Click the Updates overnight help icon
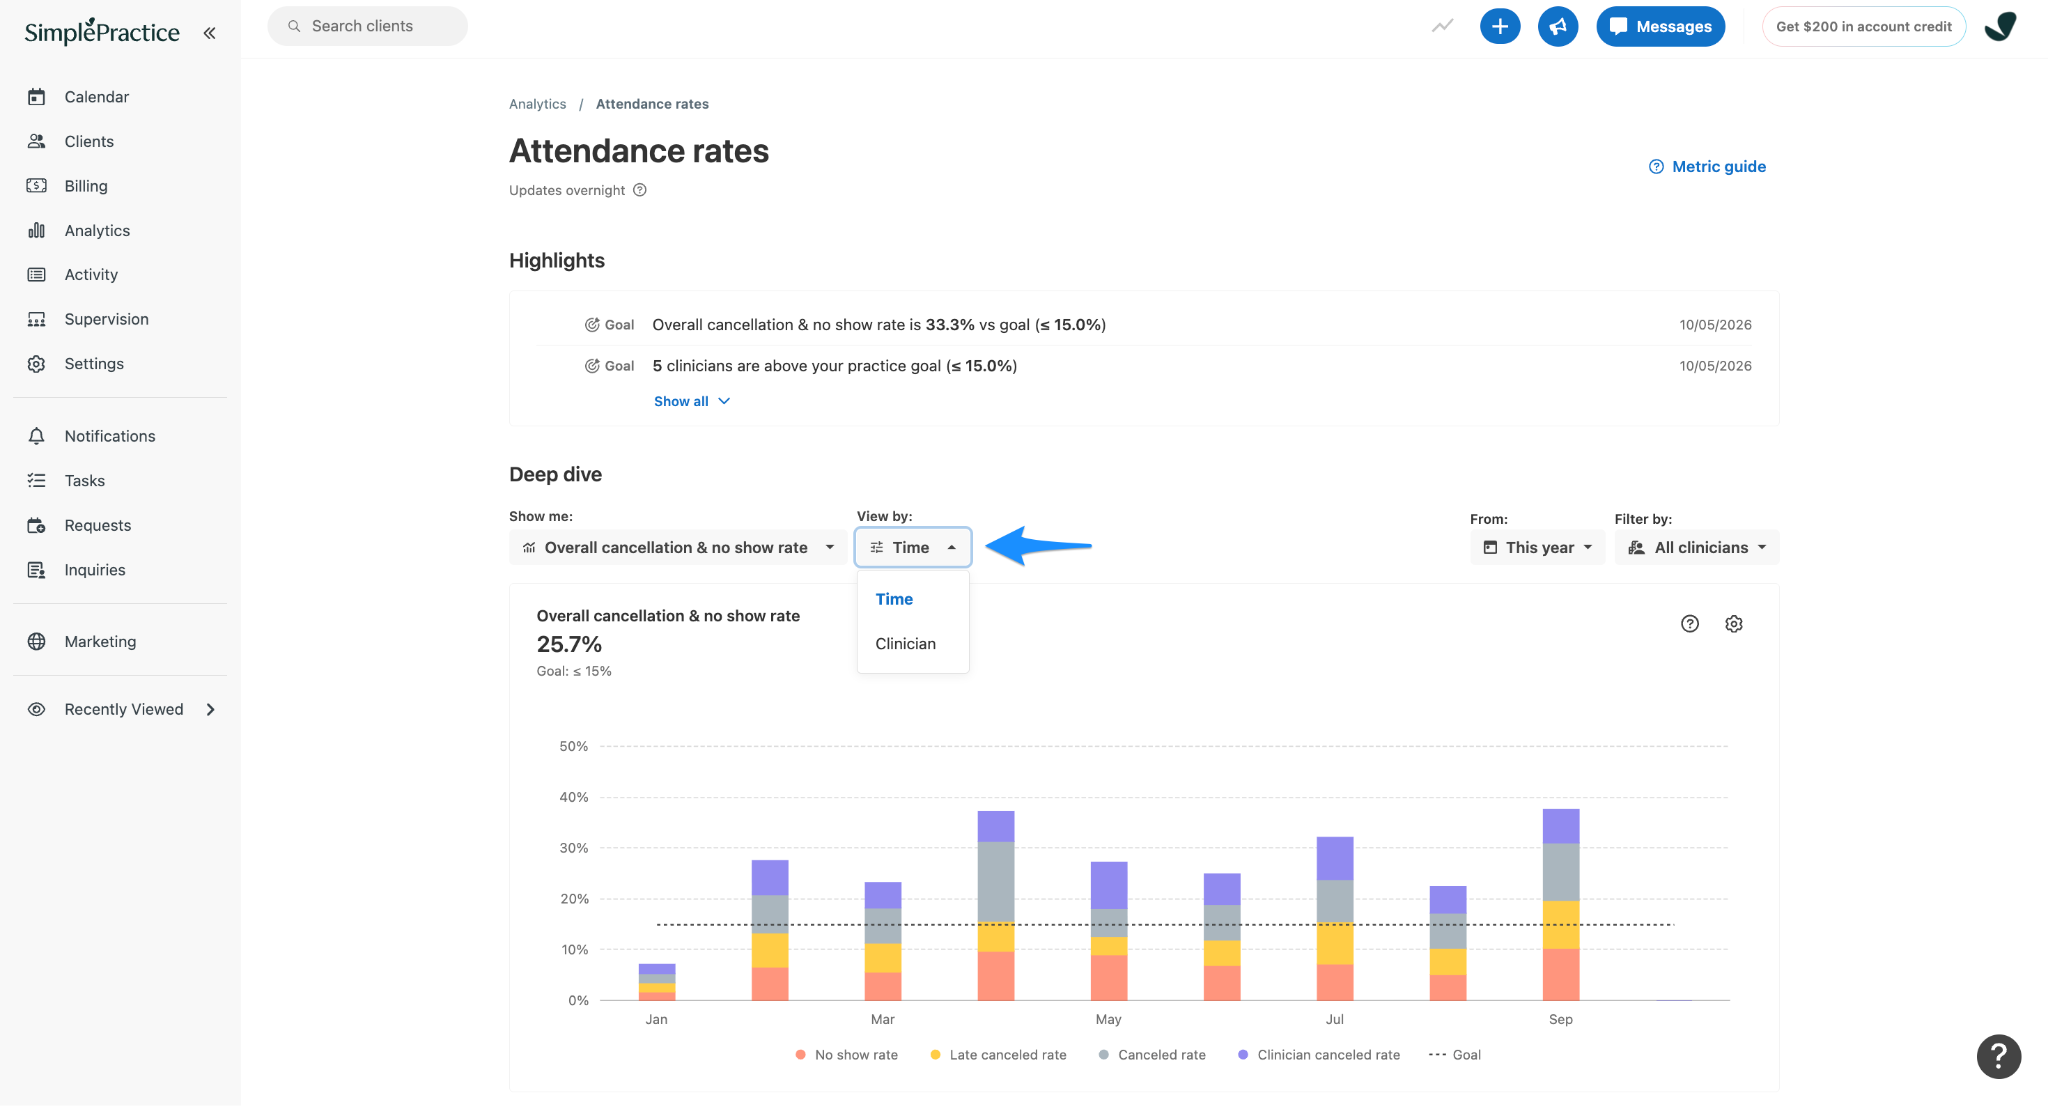The height and width of the screenshot is (1106, 2048). [x=640, y=190]
